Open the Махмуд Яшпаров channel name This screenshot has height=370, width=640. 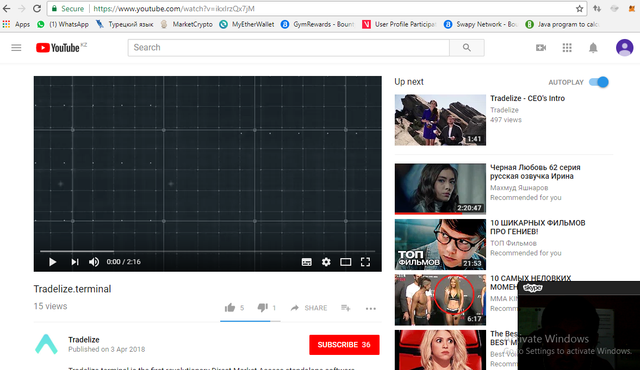pyautogui.click(x=519, y=188)
